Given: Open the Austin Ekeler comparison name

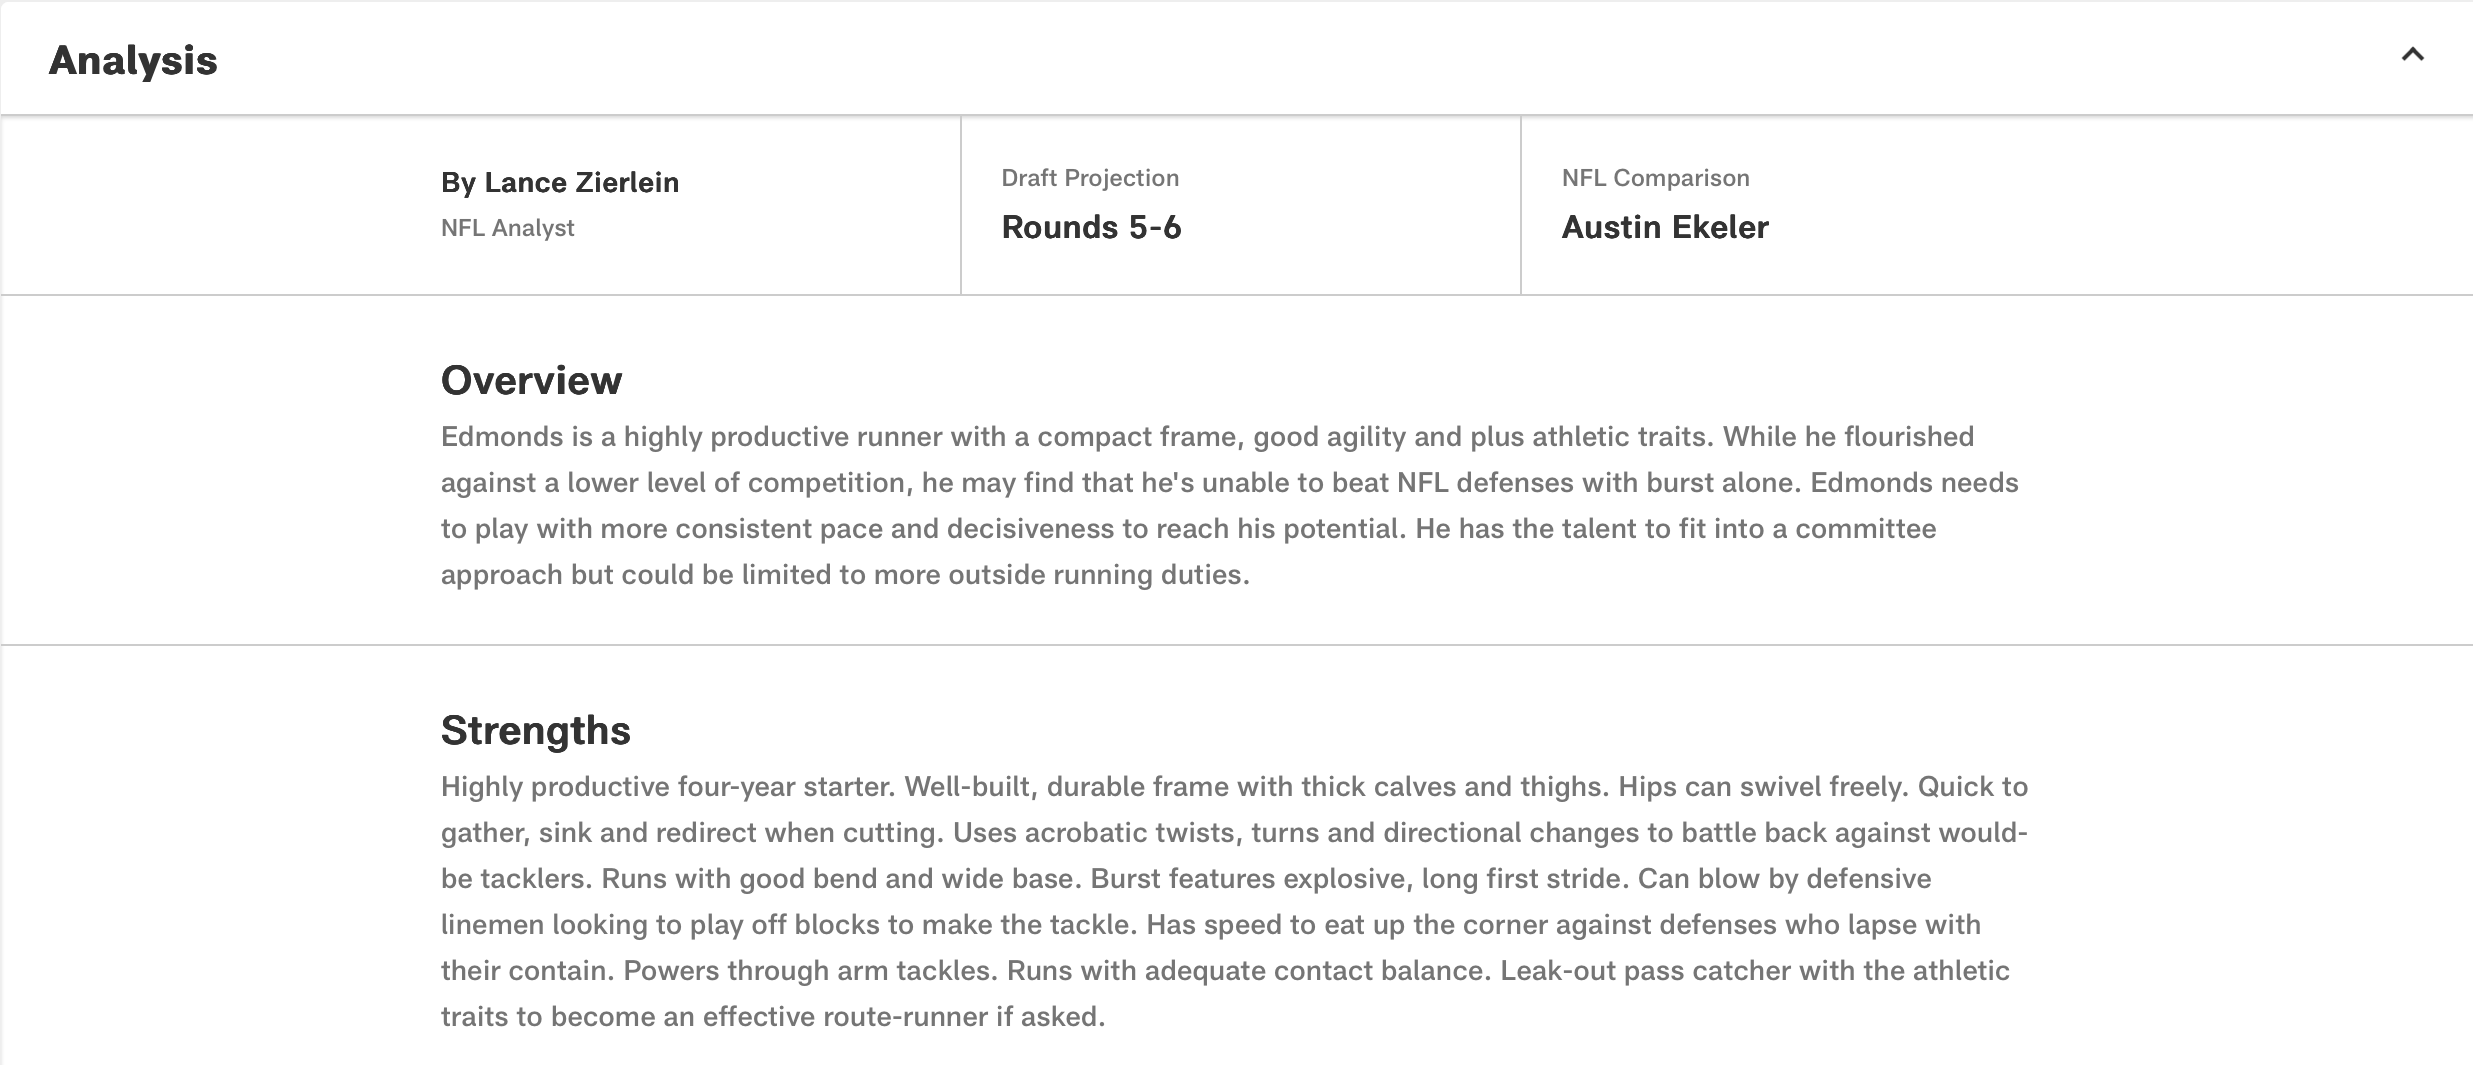Looking at the screenshot, I should [1665, 227].
